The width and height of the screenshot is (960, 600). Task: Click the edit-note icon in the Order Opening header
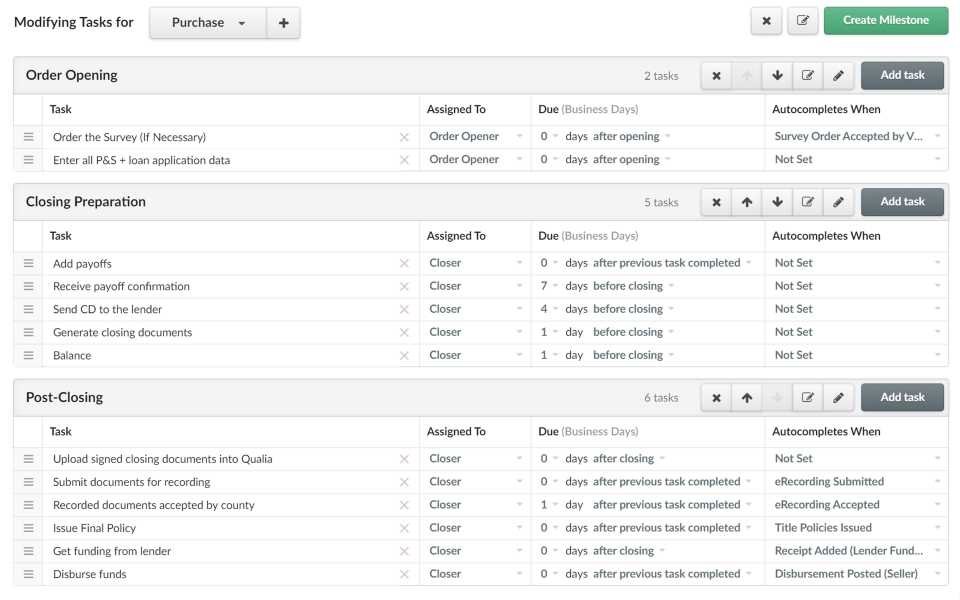tap(808, 75)
